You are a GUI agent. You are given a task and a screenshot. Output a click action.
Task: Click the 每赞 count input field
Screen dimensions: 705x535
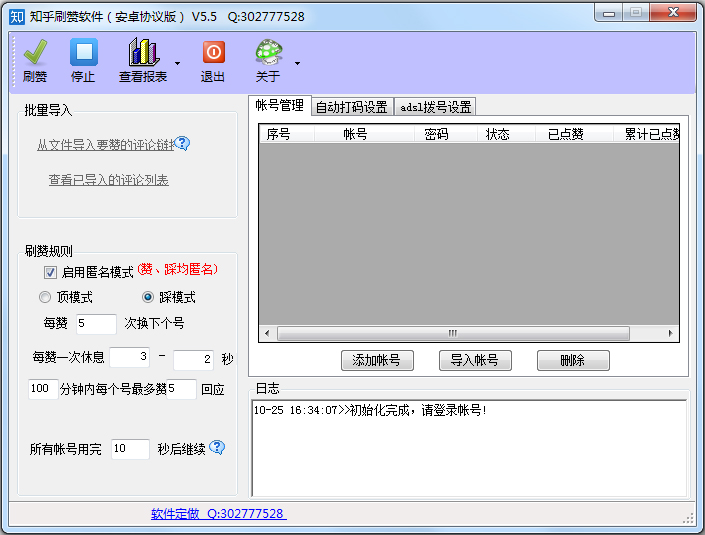pos(96,324)
